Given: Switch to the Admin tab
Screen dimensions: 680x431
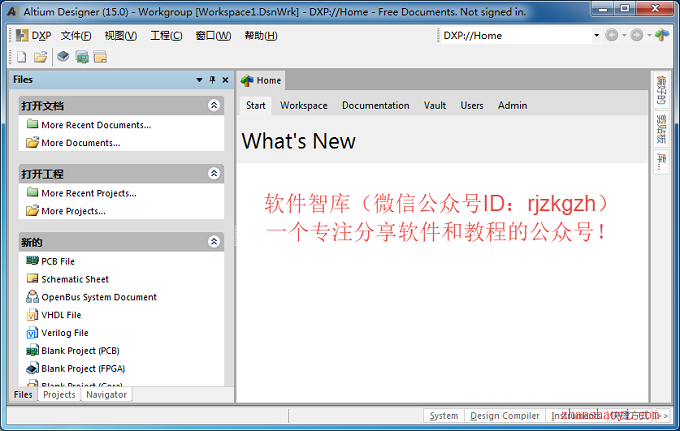Looking at the screenshot, I should coord(512,105).
